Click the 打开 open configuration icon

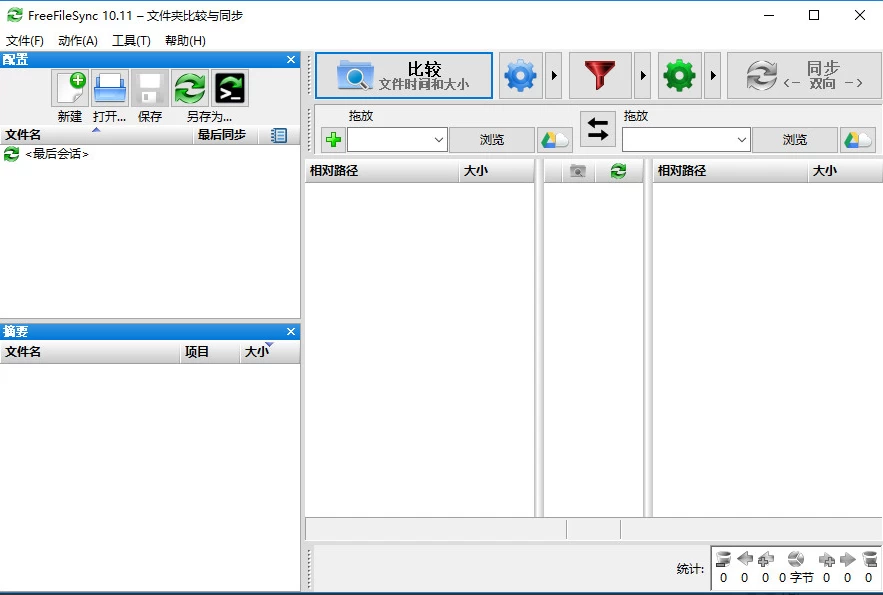pyautogui.click(x=110, y=89)
